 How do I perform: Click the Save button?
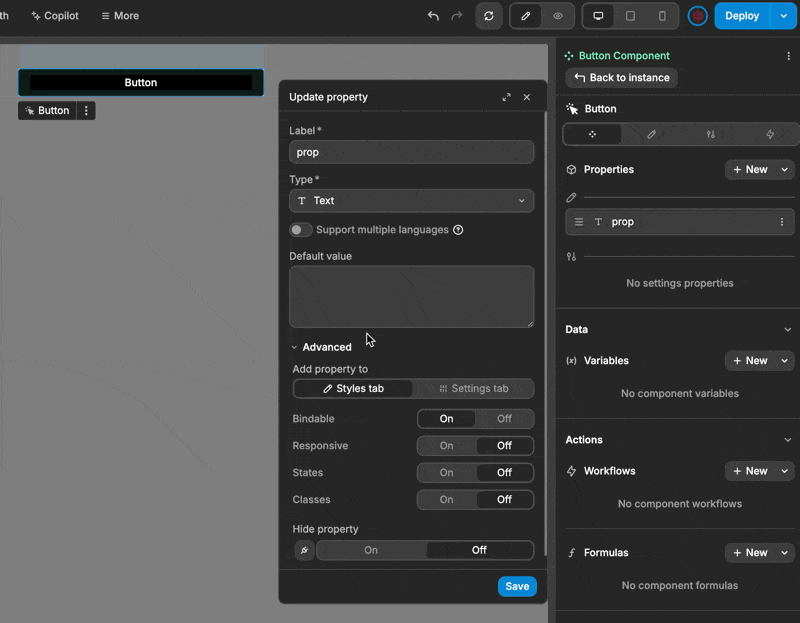click(x=517, y=586)
